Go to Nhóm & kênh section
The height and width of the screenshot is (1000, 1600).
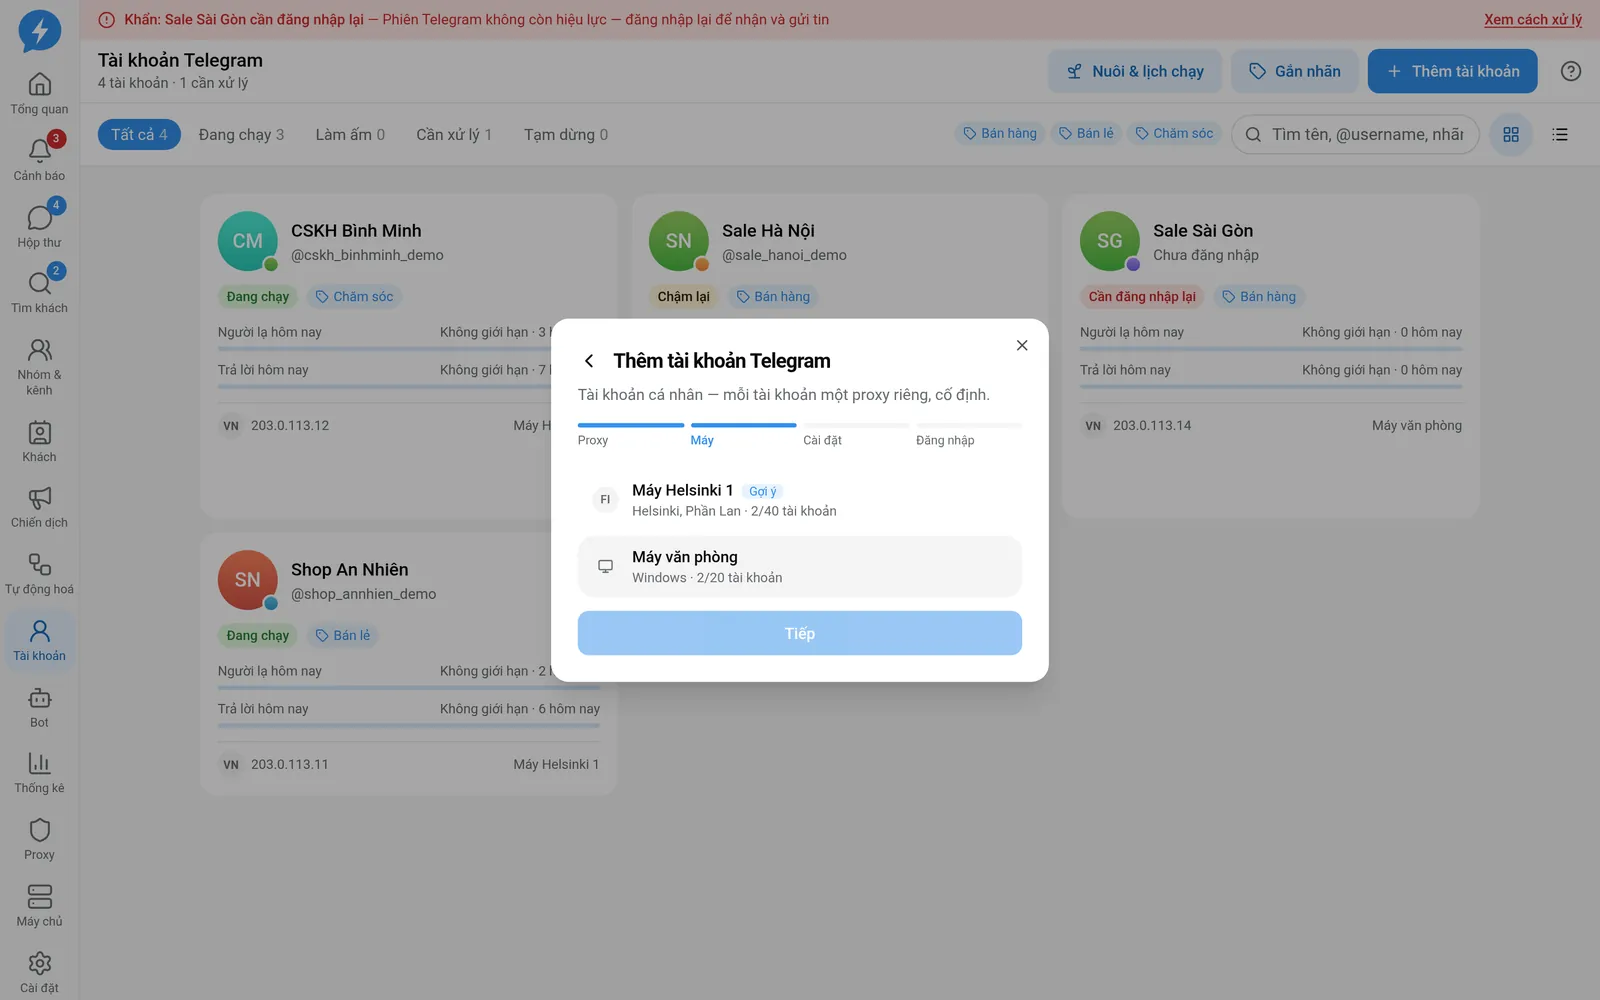tap(39, 367)
